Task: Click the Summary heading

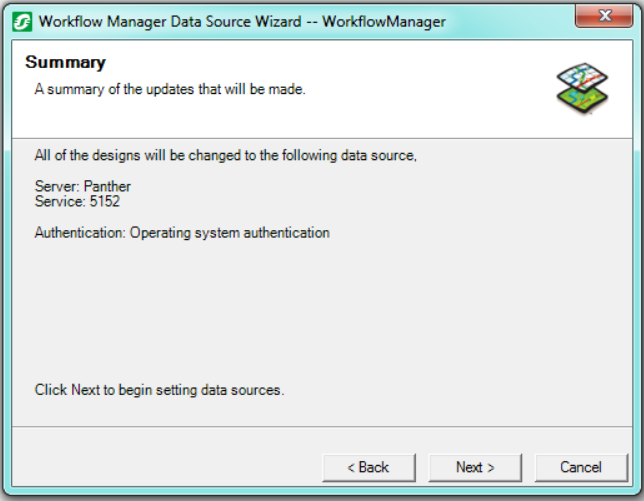Action: [x=65, y=62]
